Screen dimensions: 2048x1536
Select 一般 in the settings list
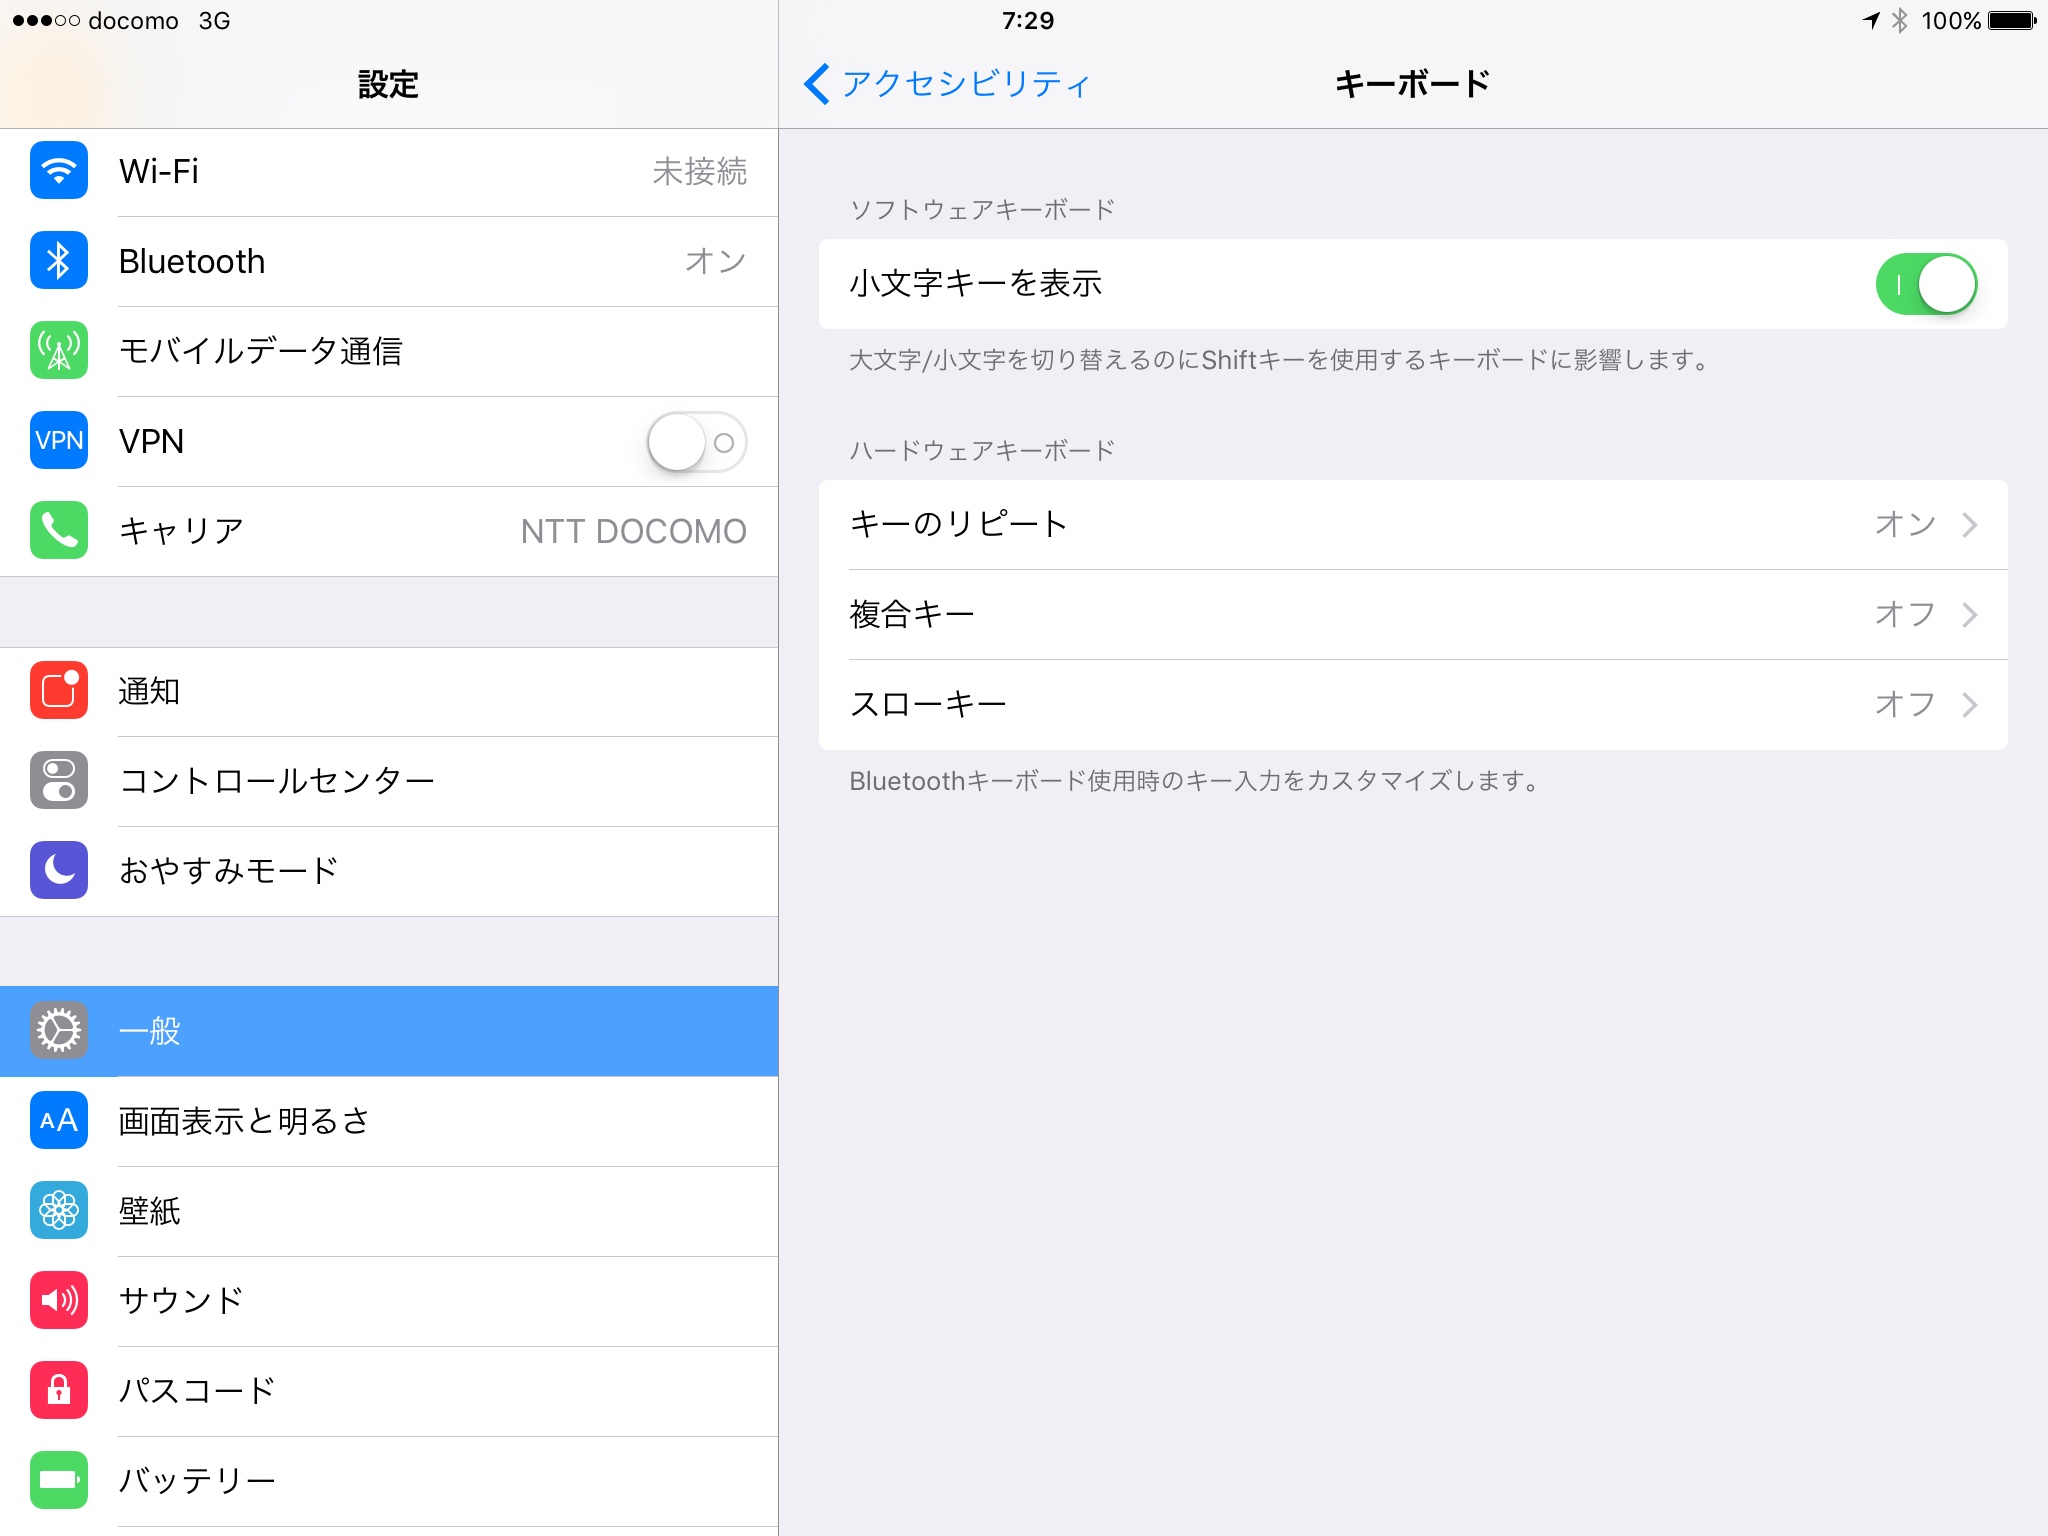(388, 1031)
